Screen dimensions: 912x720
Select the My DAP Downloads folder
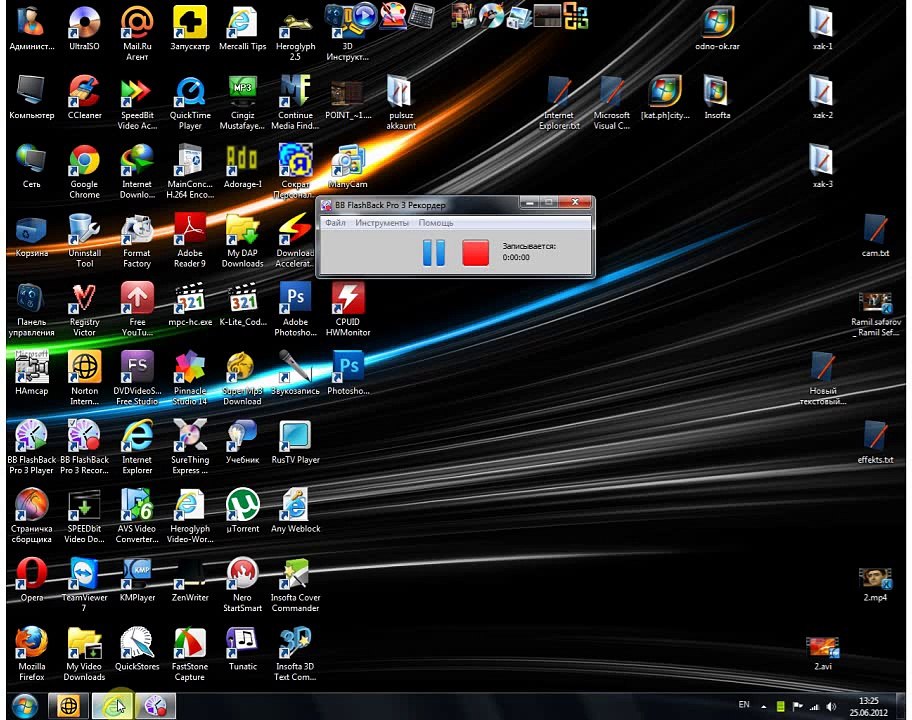(x=243, y=241)
